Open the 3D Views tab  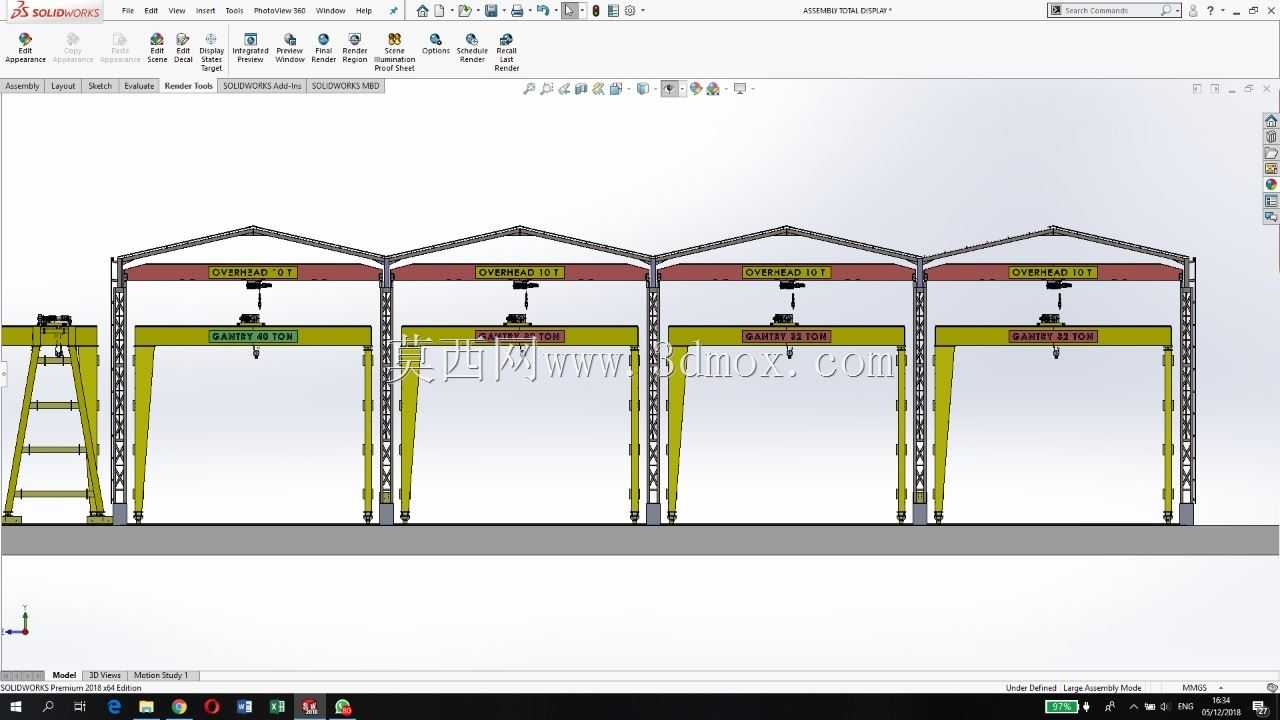[x=104, y=676]
